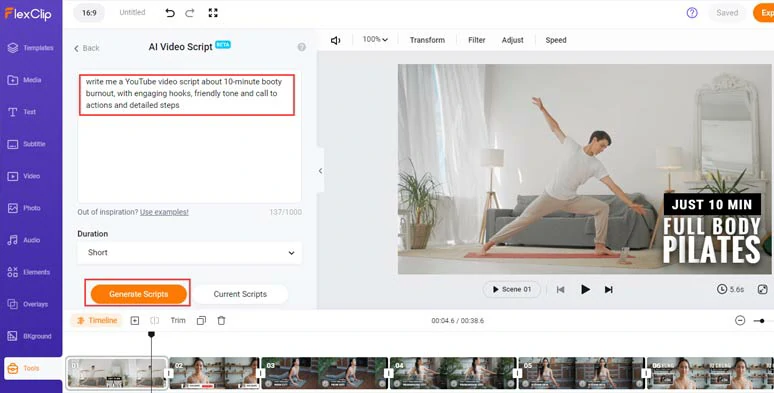Zoom out the timeline with minus icon
Image resolution: width=774 pixels, height=393 pixels.
click(x=740, y=320)
